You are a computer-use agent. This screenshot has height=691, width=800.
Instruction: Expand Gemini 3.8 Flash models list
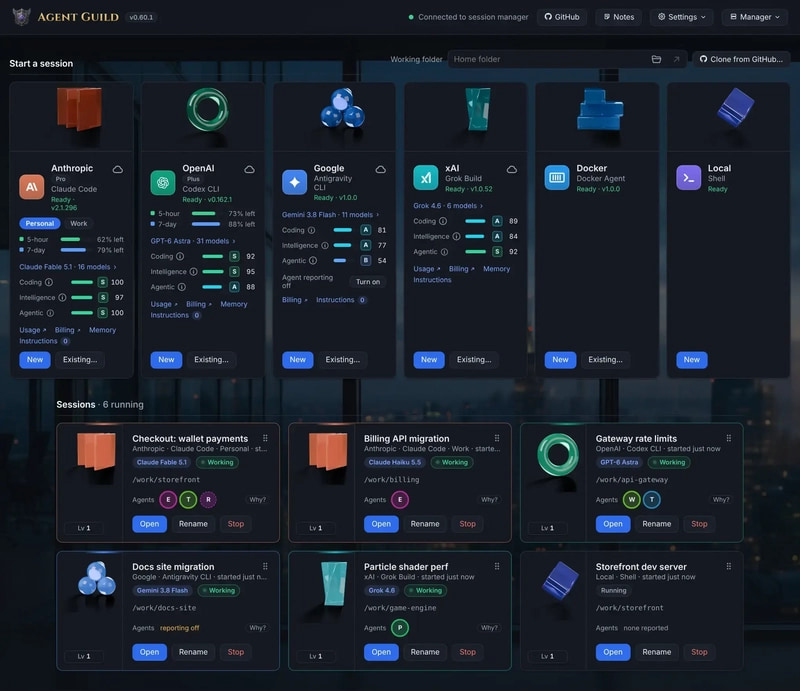331,215
